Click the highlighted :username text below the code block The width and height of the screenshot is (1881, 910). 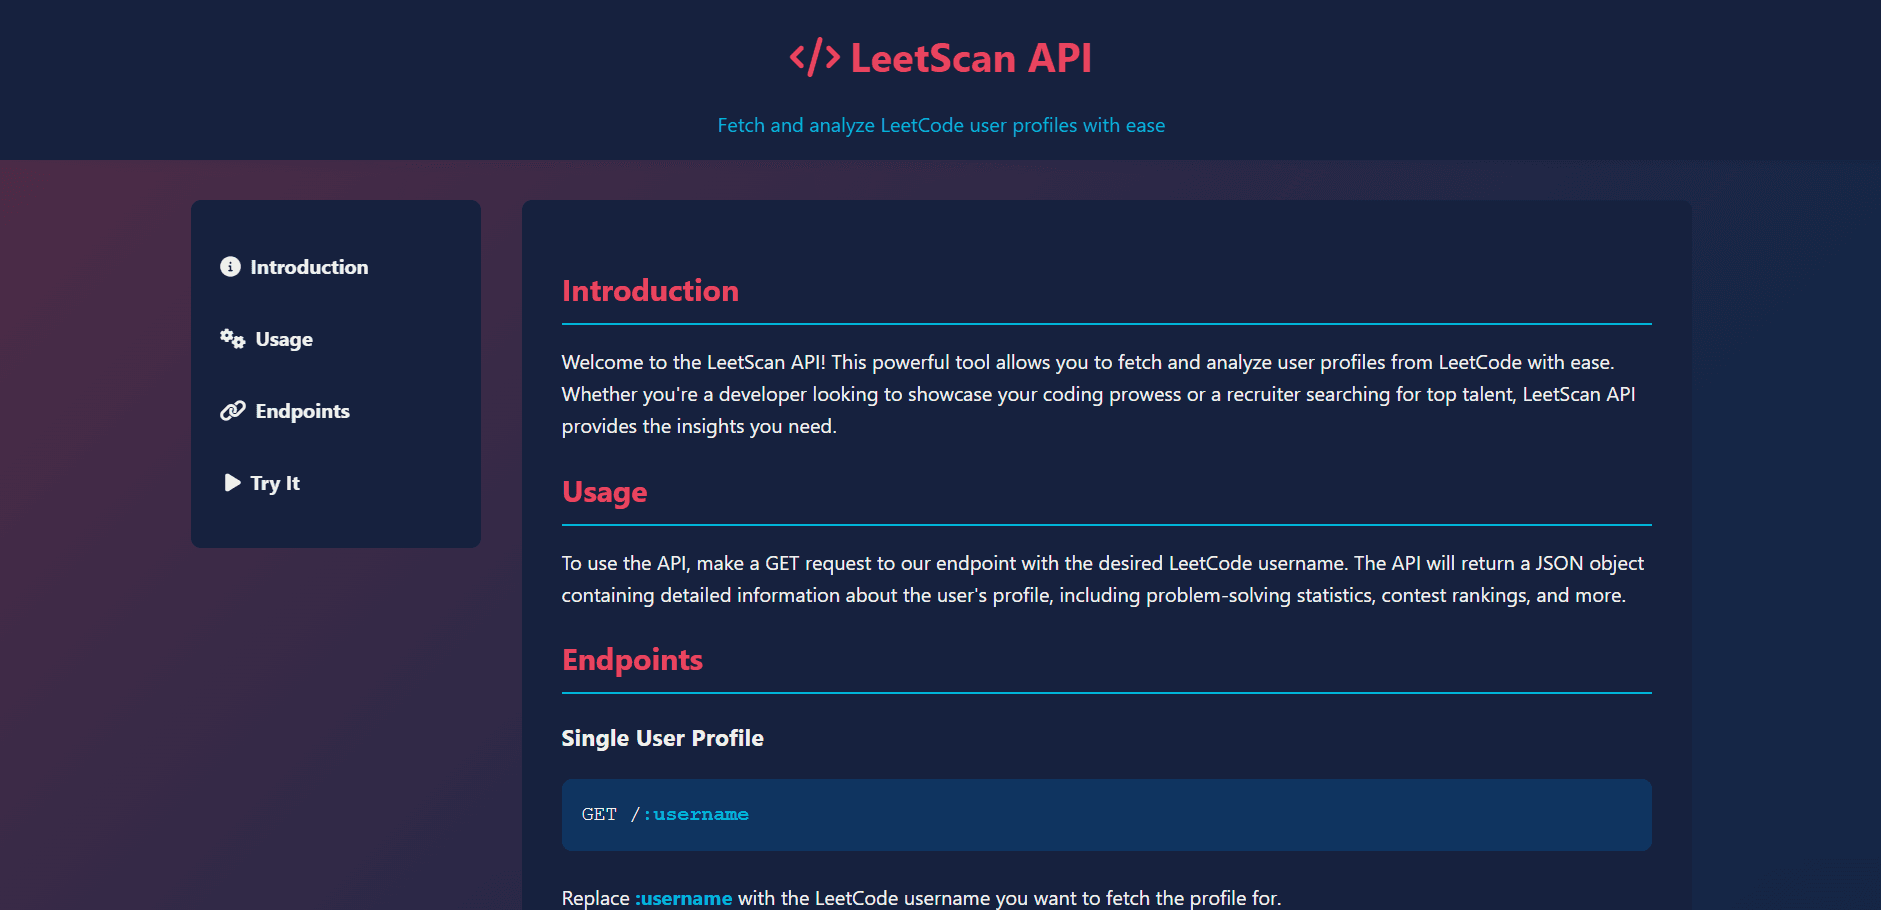point(684,898)
